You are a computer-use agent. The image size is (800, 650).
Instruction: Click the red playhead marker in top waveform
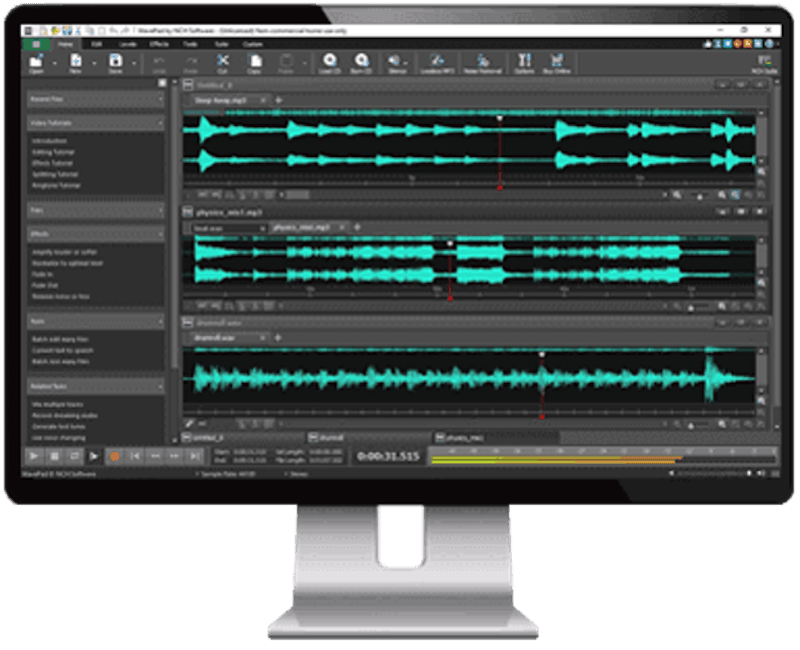499,188
